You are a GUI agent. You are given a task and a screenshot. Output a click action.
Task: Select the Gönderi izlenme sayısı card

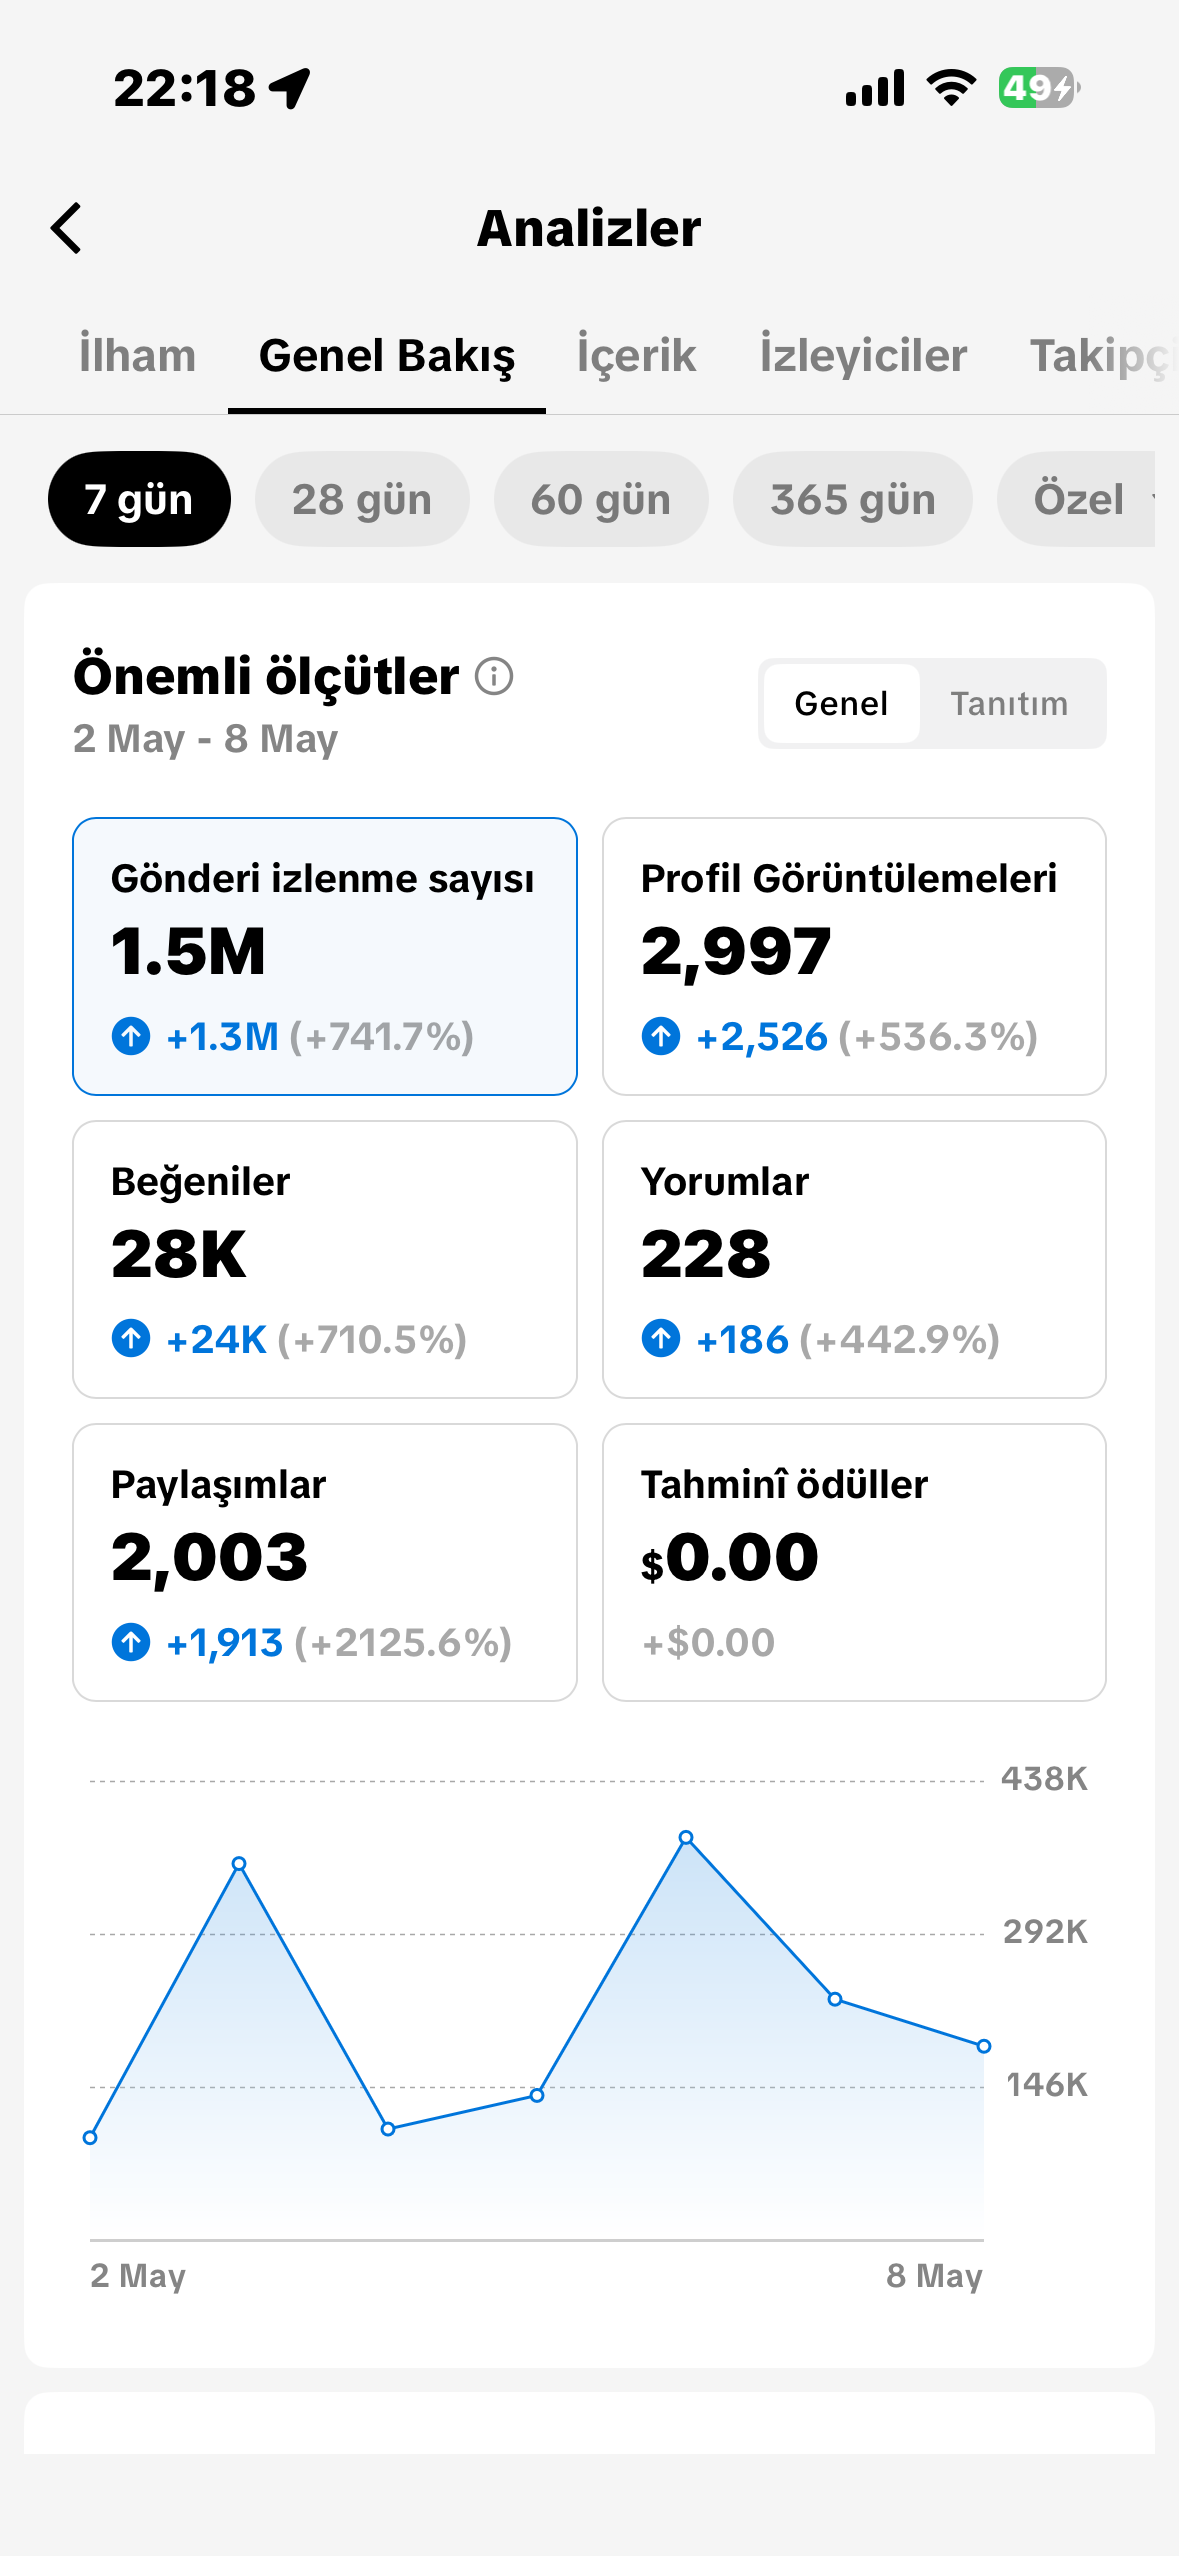(x=325, y=956)
